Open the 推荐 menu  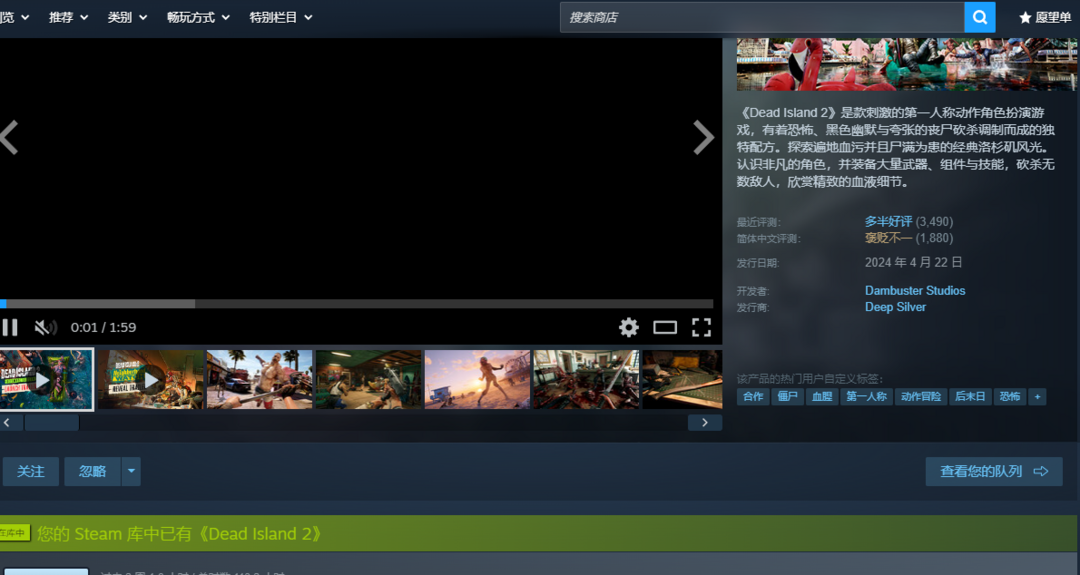coord(68,17)
